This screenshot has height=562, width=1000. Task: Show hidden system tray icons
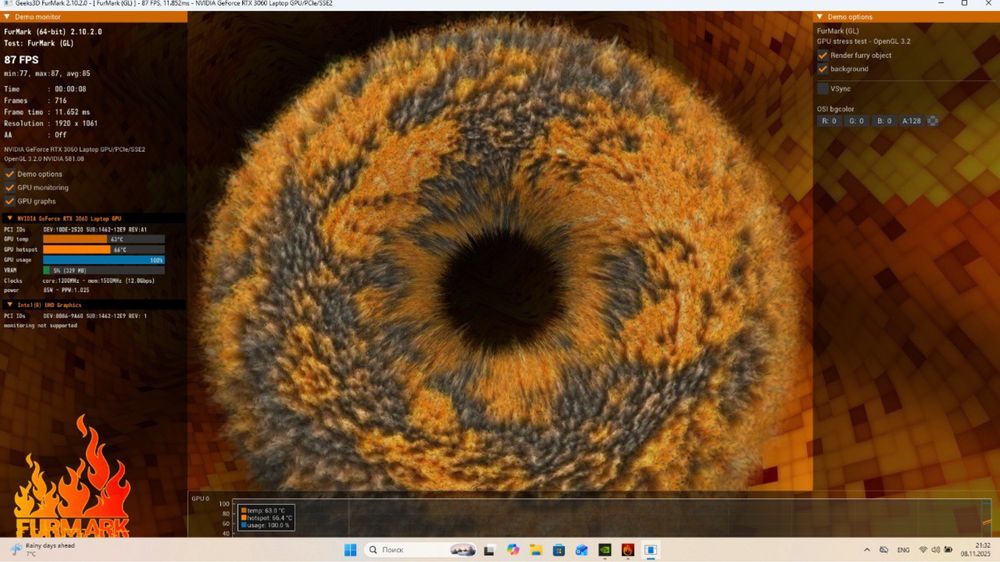[866, 550]
